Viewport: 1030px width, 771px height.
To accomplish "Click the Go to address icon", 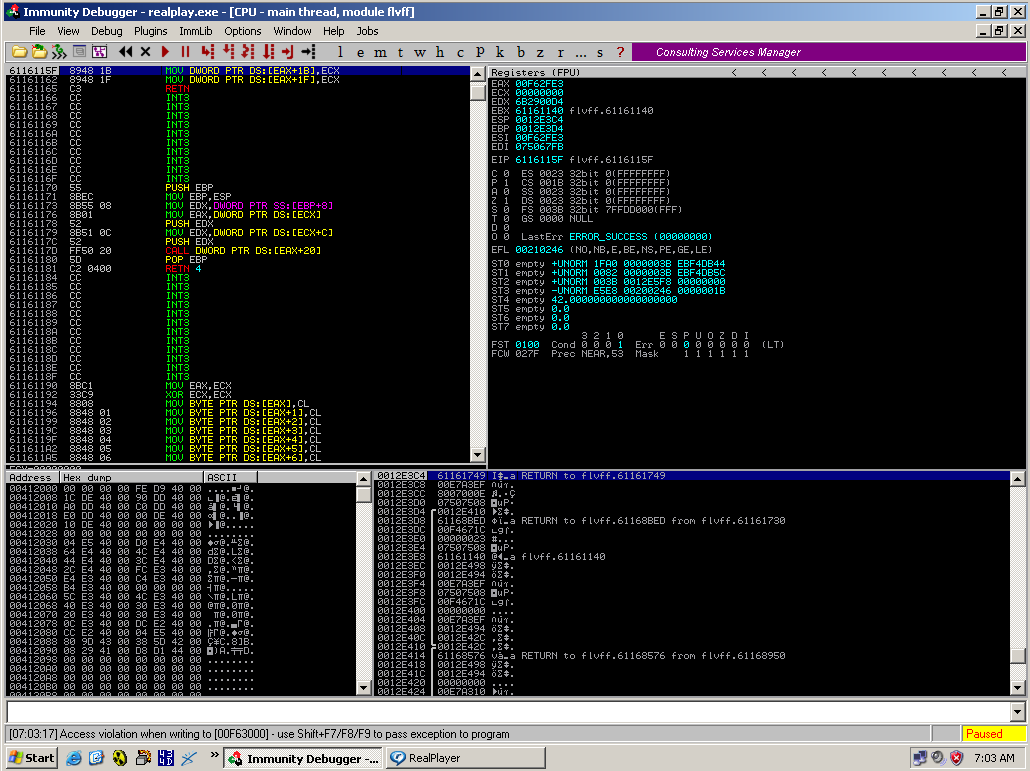I will [x=308, y=52].
